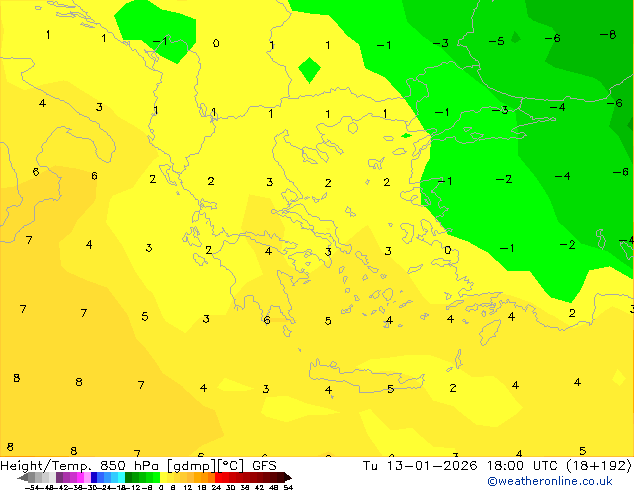Select the dark blue legend swatch above -30
This screenshot has width=634, height=490.
tap(94, 477)
